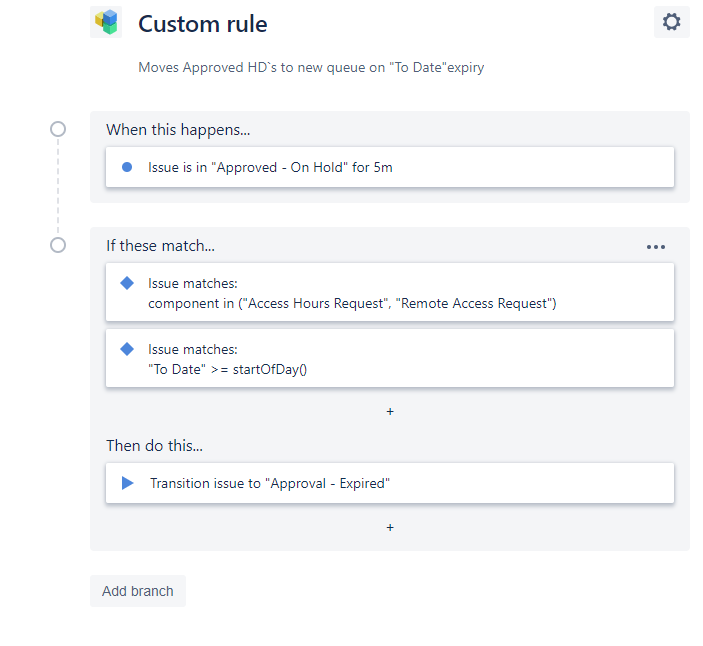Click the blue circle trigger icon
Screen dimensions: 703x646
pyautogui.click(x=127, y=167)
